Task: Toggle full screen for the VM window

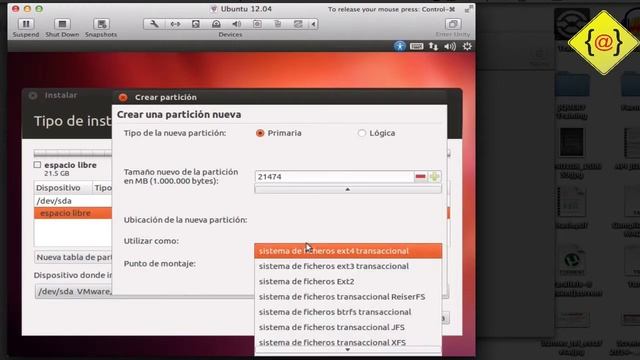Action: (x=469, y=9)
